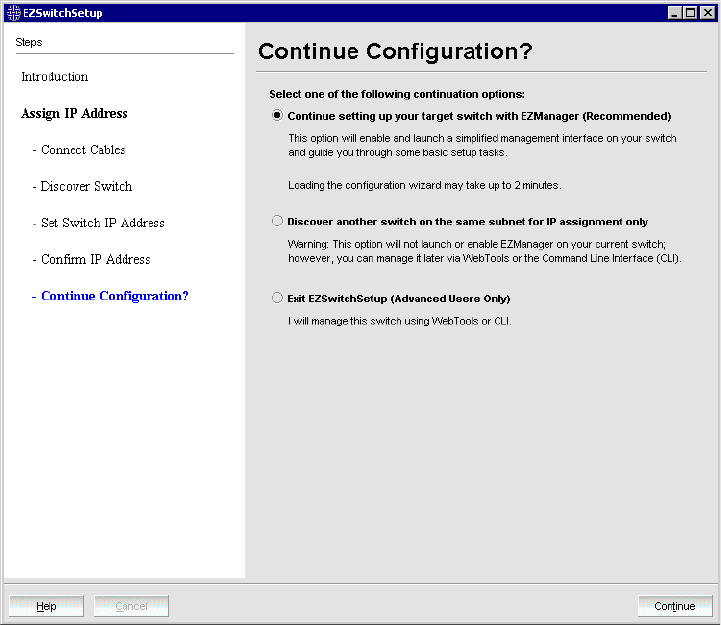
Task: Close the EZSwitchSetup window
Action: coord(707,13)
